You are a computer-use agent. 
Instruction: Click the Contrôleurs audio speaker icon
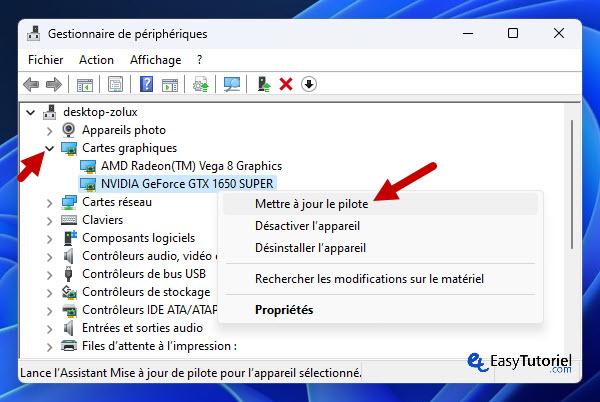pos(68,256)
